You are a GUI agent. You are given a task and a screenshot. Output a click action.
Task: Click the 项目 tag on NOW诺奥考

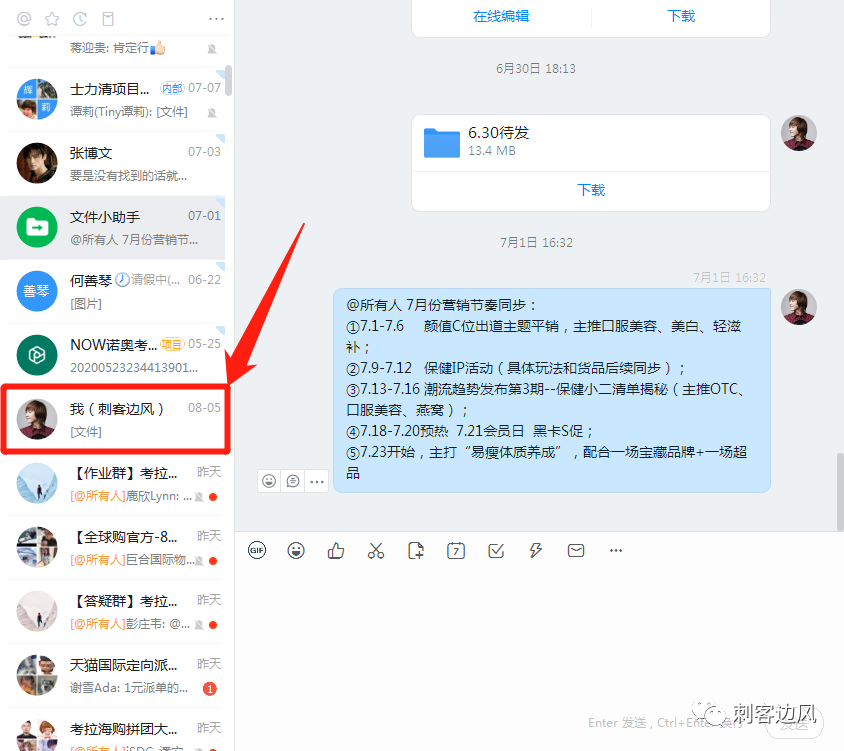pos(172,345)
